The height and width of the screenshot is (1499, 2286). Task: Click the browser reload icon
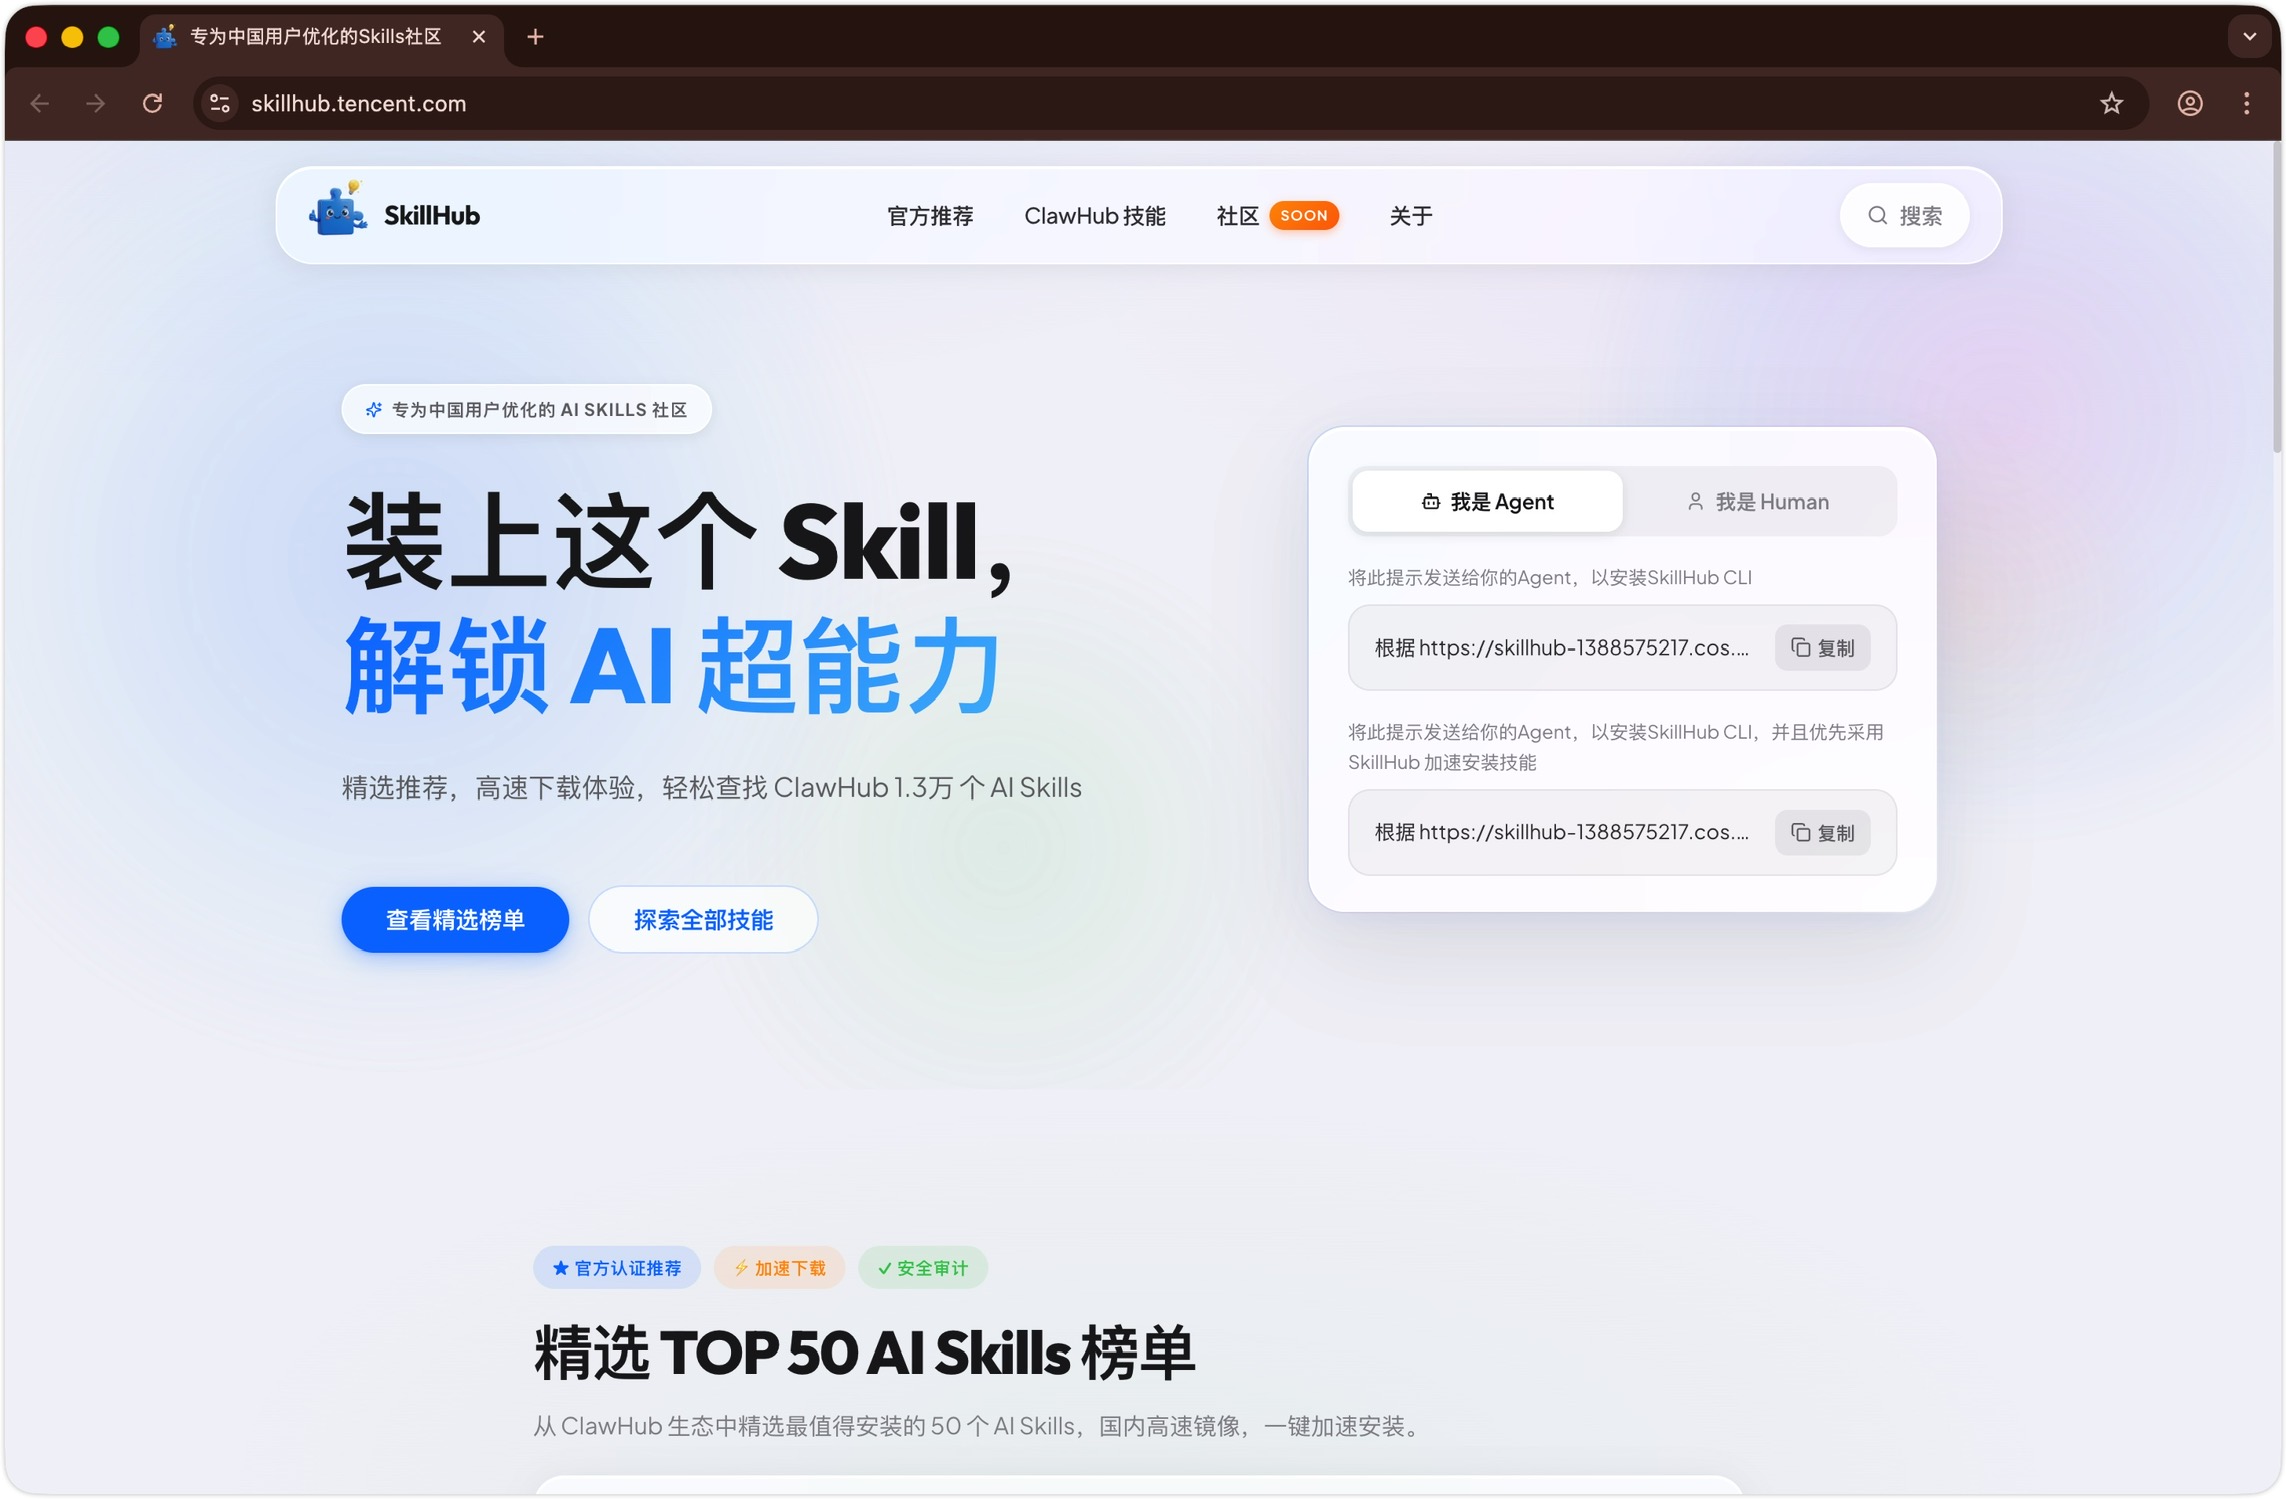(x=152, y=103)
